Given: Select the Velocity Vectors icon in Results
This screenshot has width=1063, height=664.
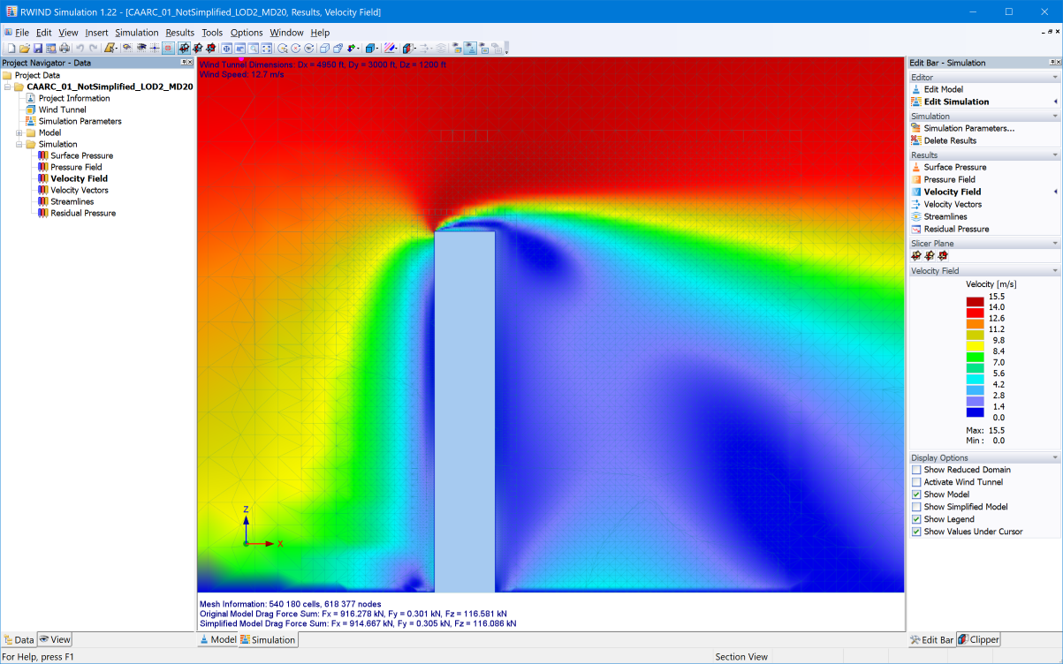Looking at the screenshot, I should [918, 203].
